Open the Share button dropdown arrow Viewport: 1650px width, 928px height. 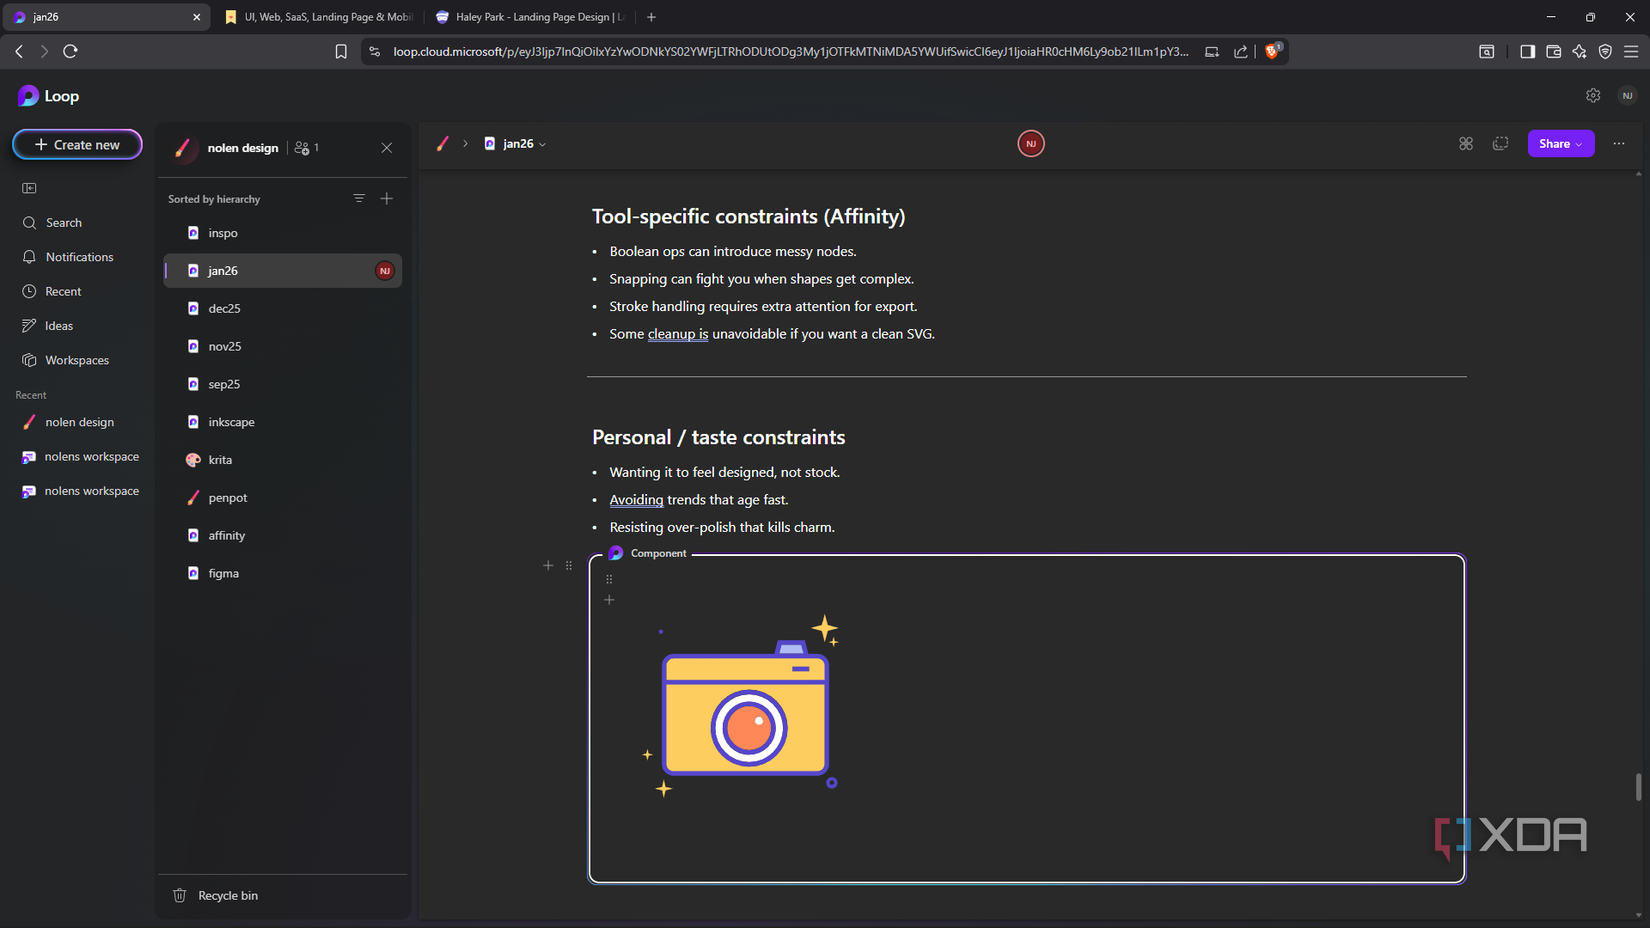(1578, 143)
